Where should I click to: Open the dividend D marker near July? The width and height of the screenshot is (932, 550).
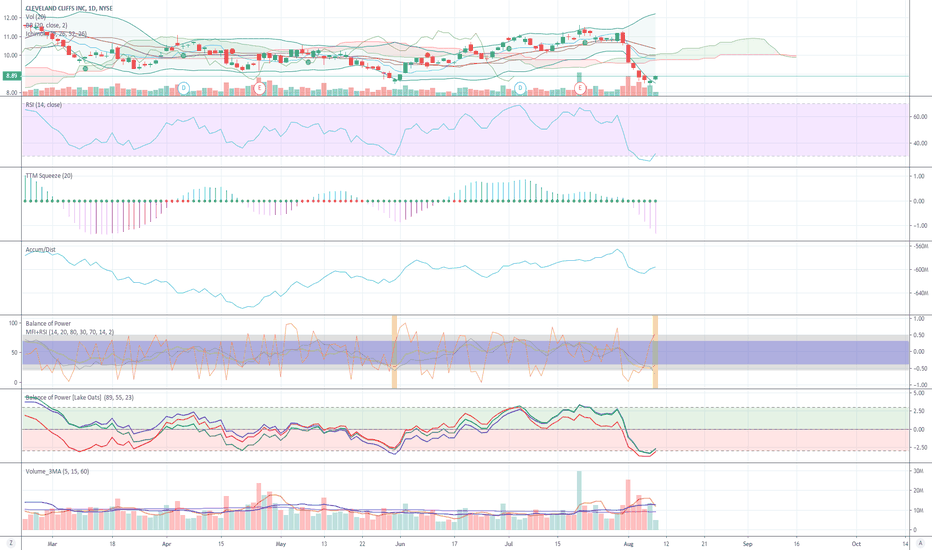pyautogui.click(x=520, y=88)
